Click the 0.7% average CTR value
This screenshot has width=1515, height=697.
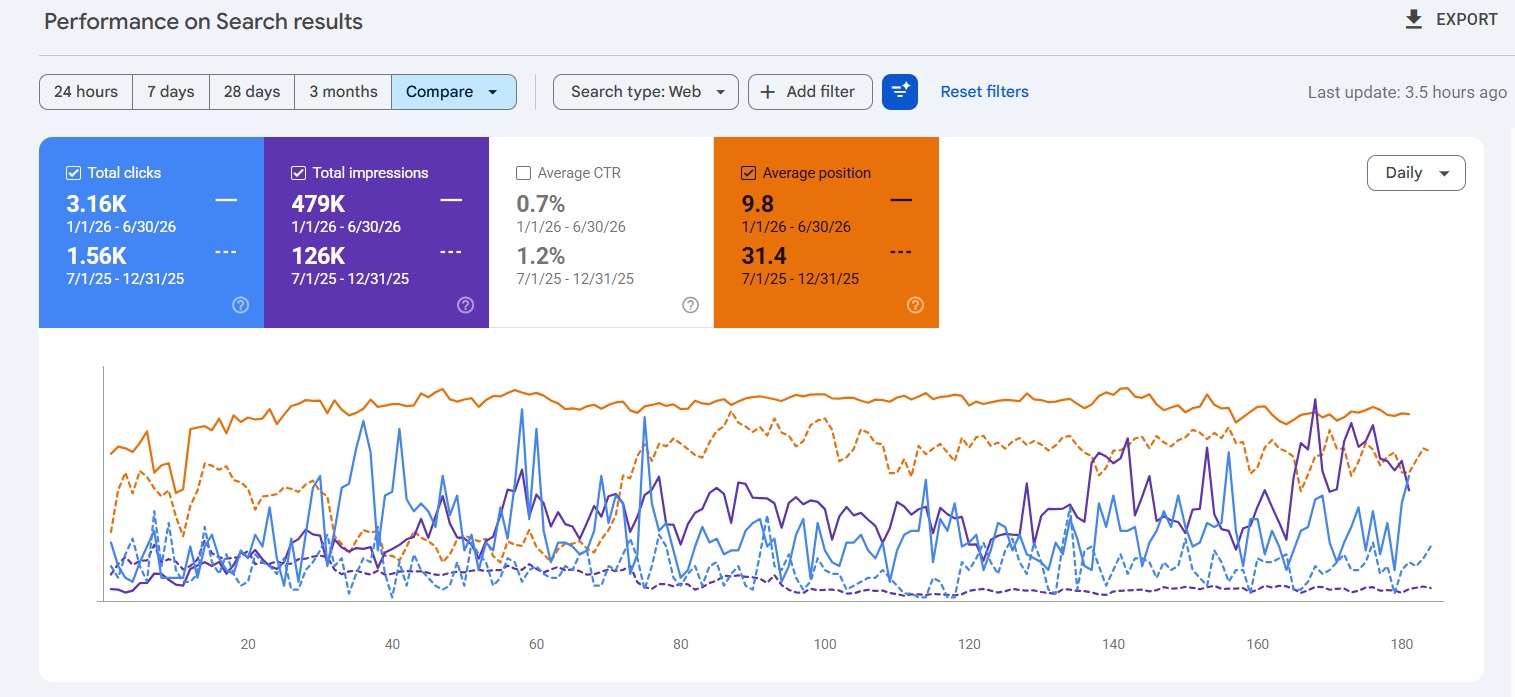coord(541,204)
